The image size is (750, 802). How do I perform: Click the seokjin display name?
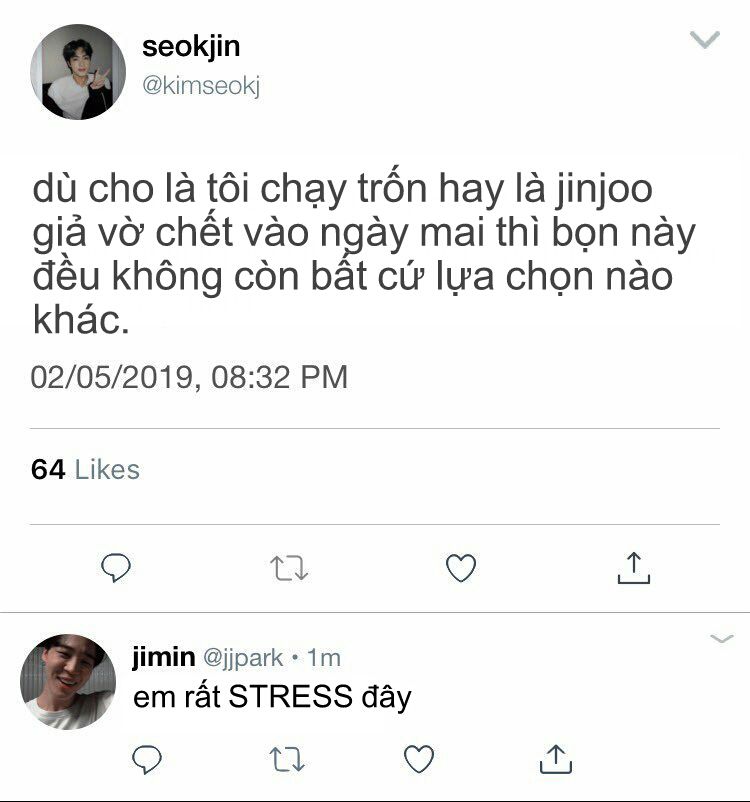coord(191,47)
